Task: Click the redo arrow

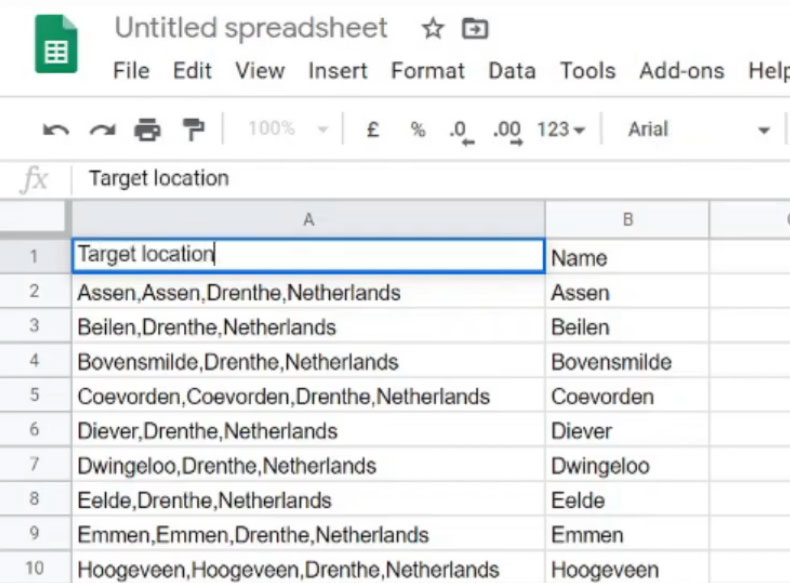Action: coord(102,129)
